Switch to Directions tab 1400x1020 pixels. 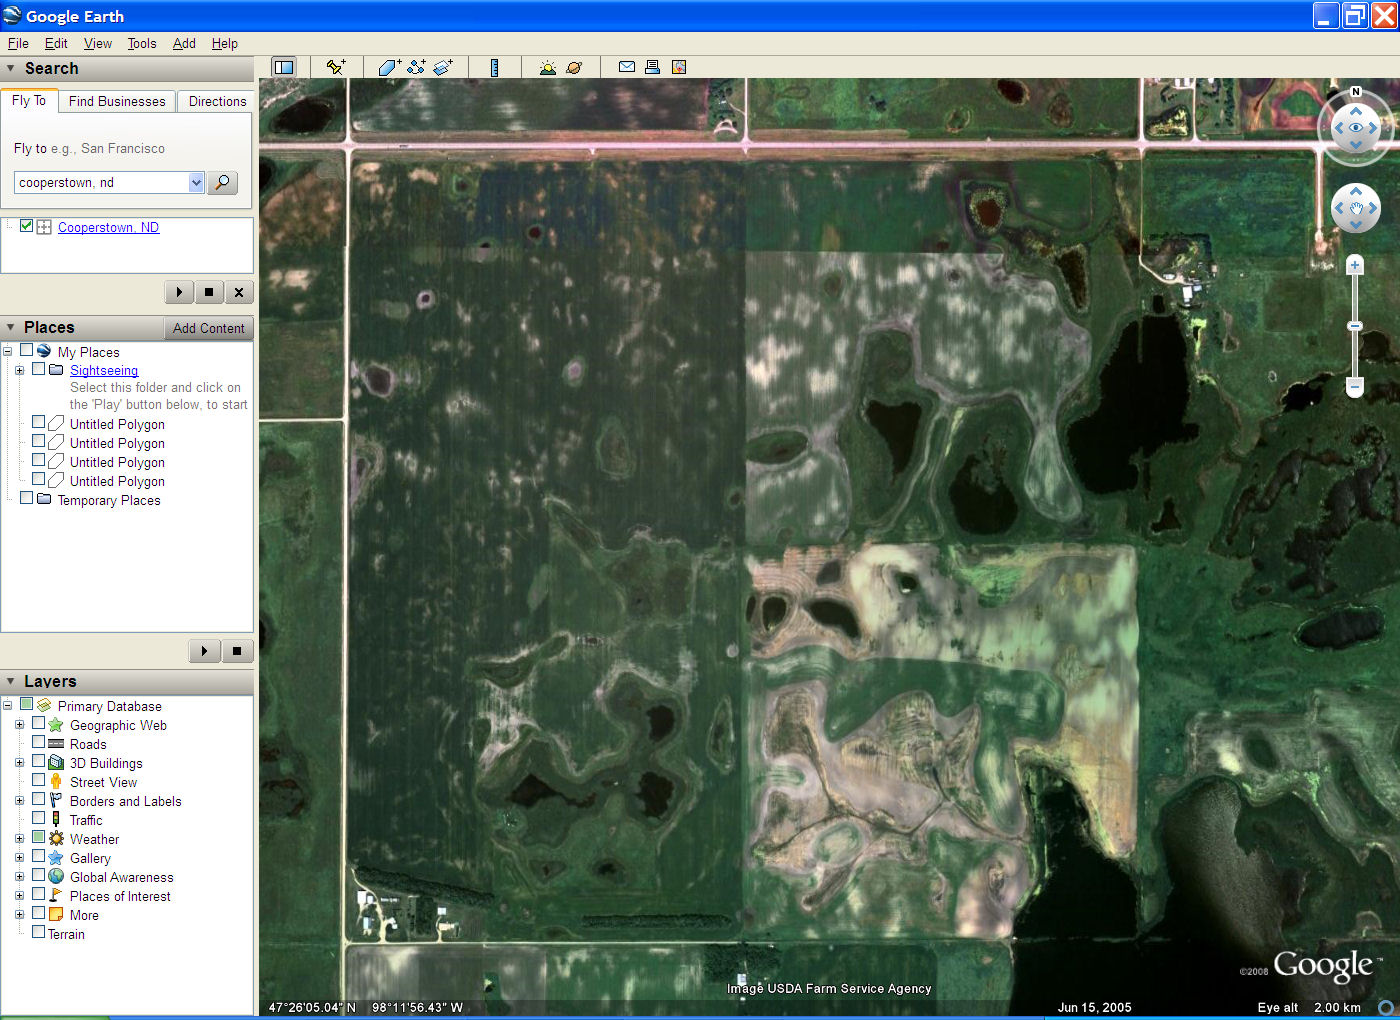[217, 101]
